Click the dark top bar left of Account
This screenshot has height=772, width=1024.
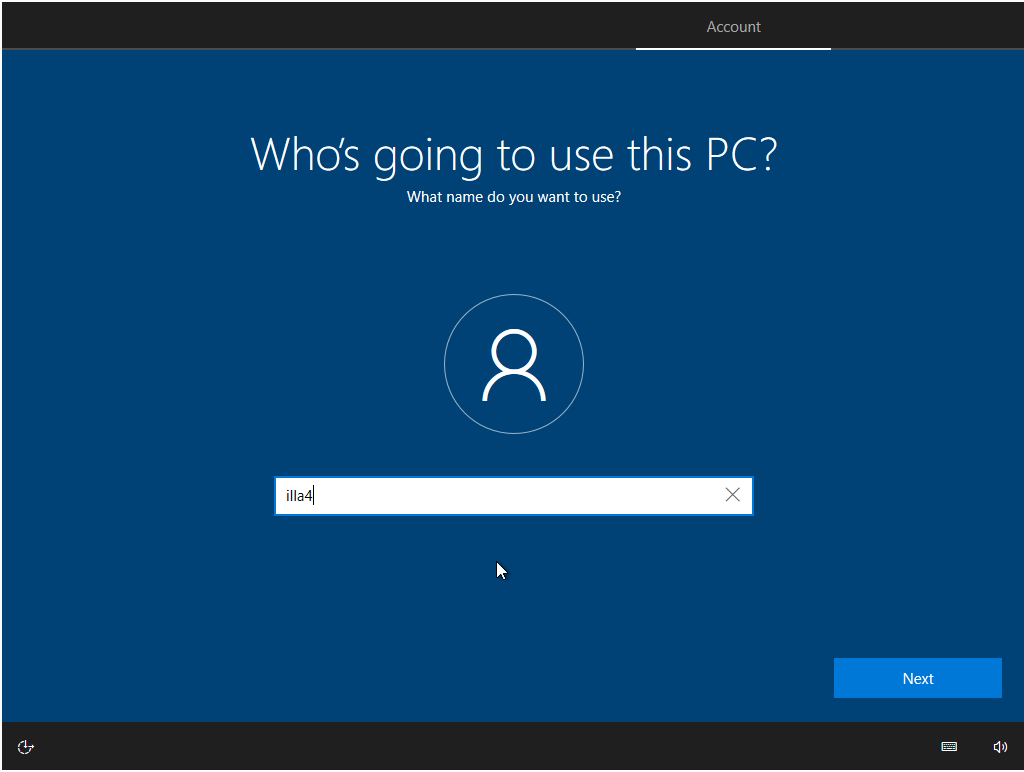(x=300, y=25)
